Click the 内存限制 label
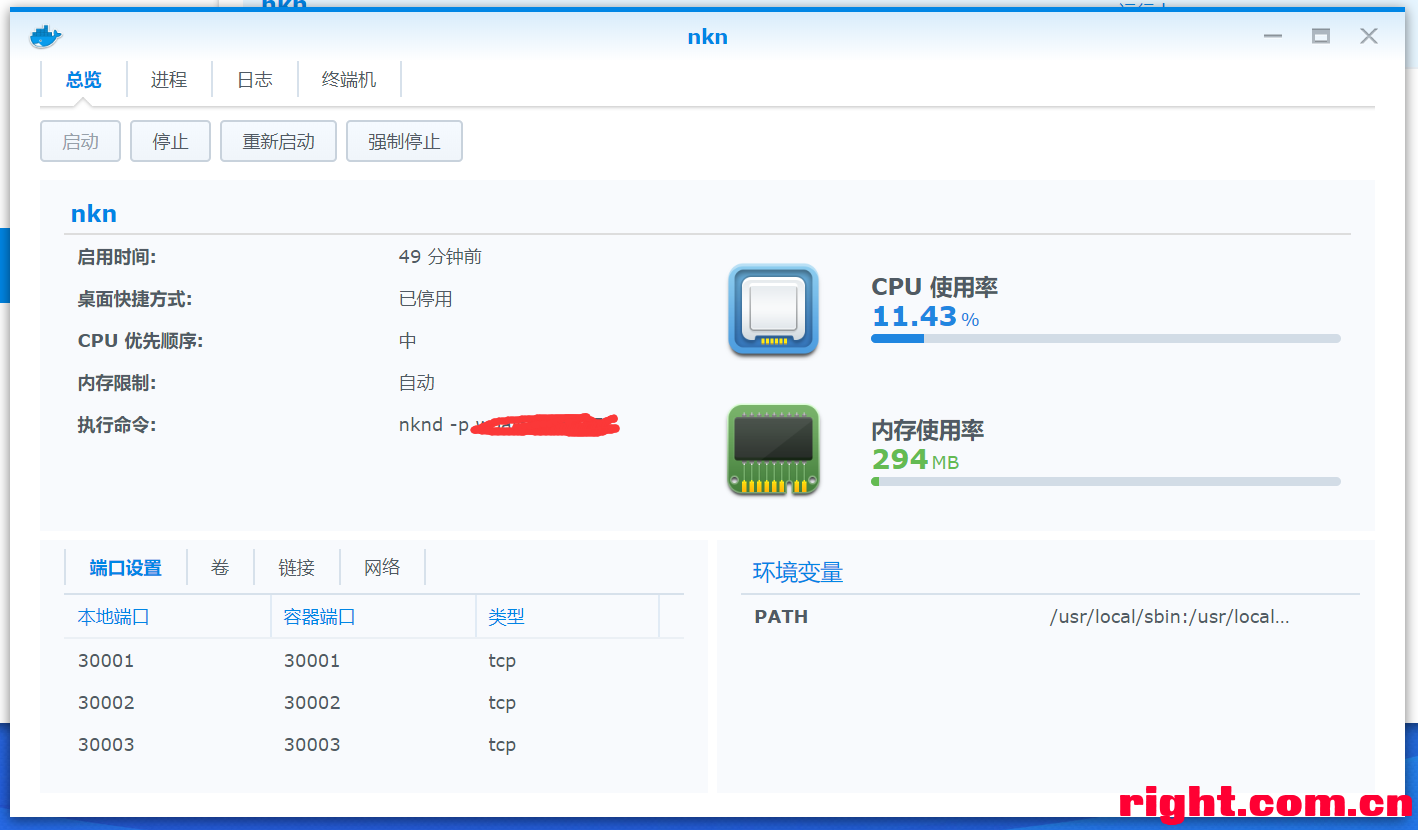Screen dimensions: 1418x830 (x=117, y=383)
